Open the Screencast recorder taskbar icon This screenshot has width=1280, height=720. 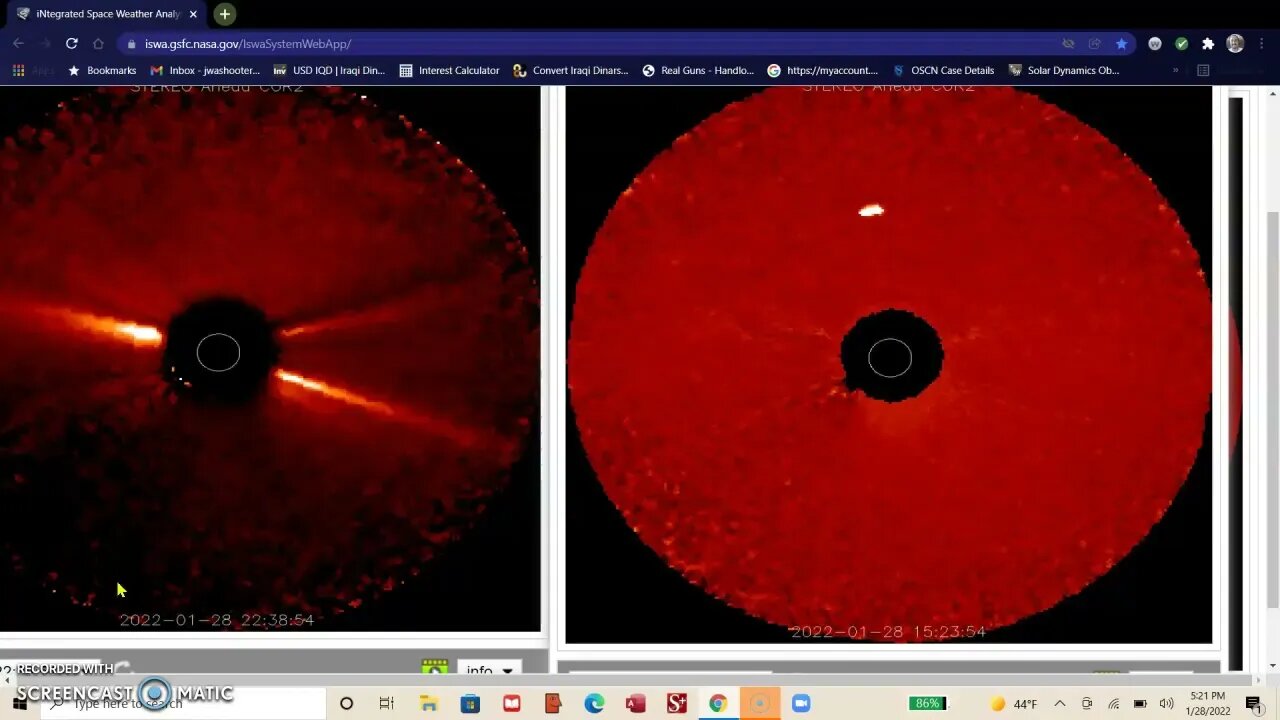point(759,704)
